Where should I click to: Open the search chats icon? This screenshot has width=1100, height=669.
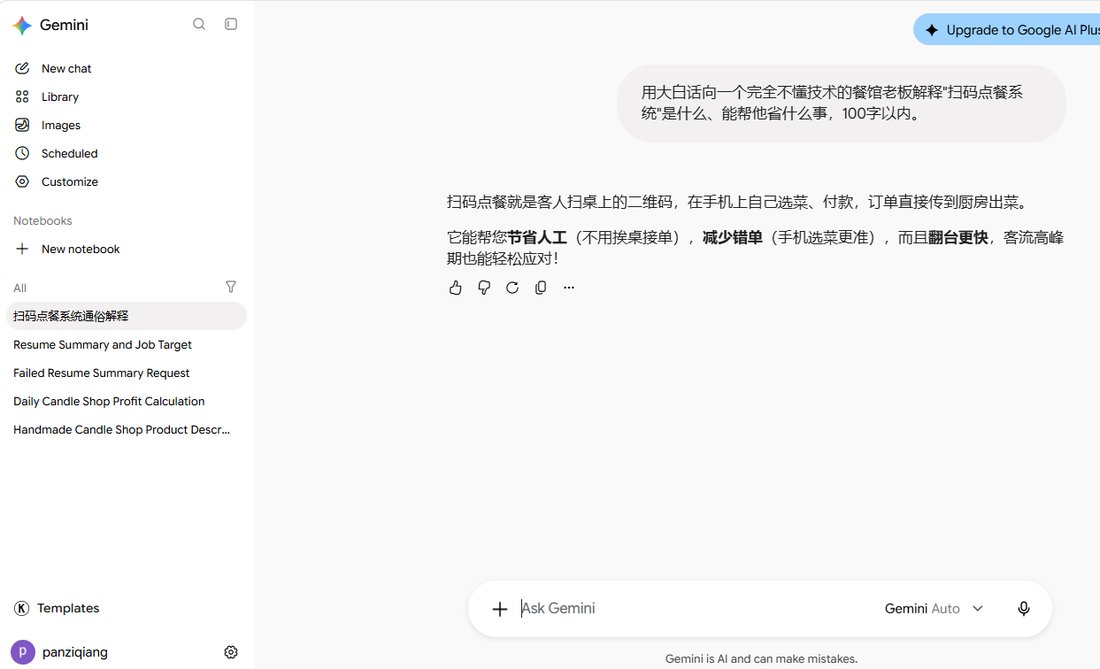point(199,24)
